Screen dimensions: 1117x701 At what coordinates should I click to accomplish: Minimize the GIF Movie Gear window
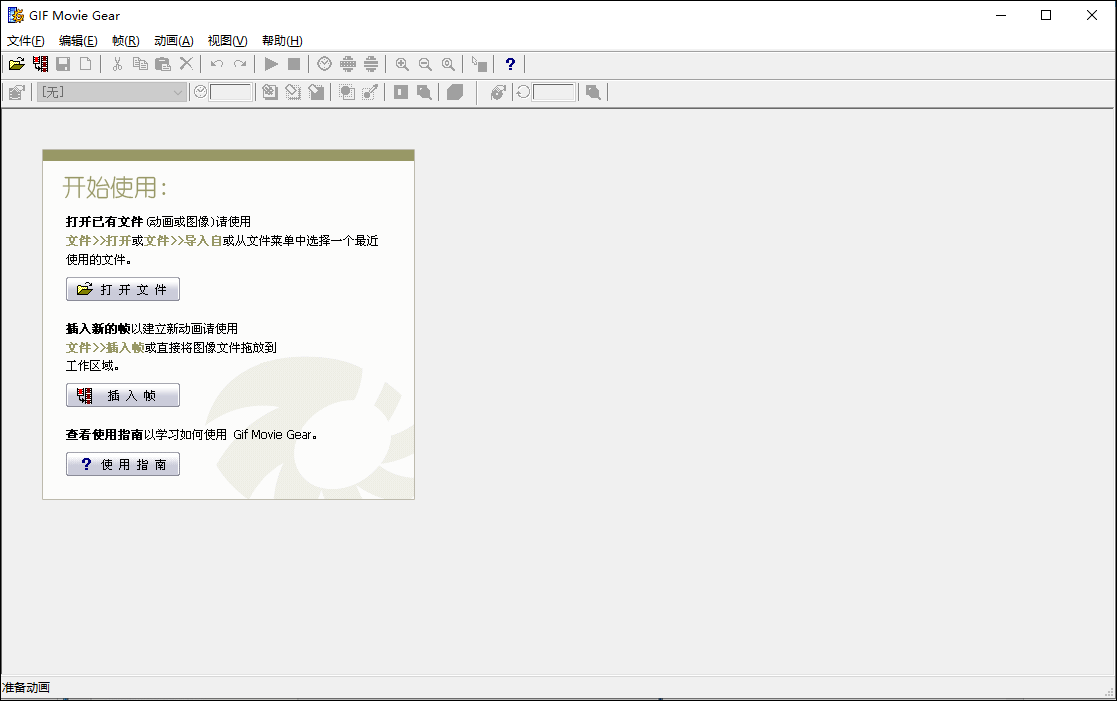[x=1001, y=15]
